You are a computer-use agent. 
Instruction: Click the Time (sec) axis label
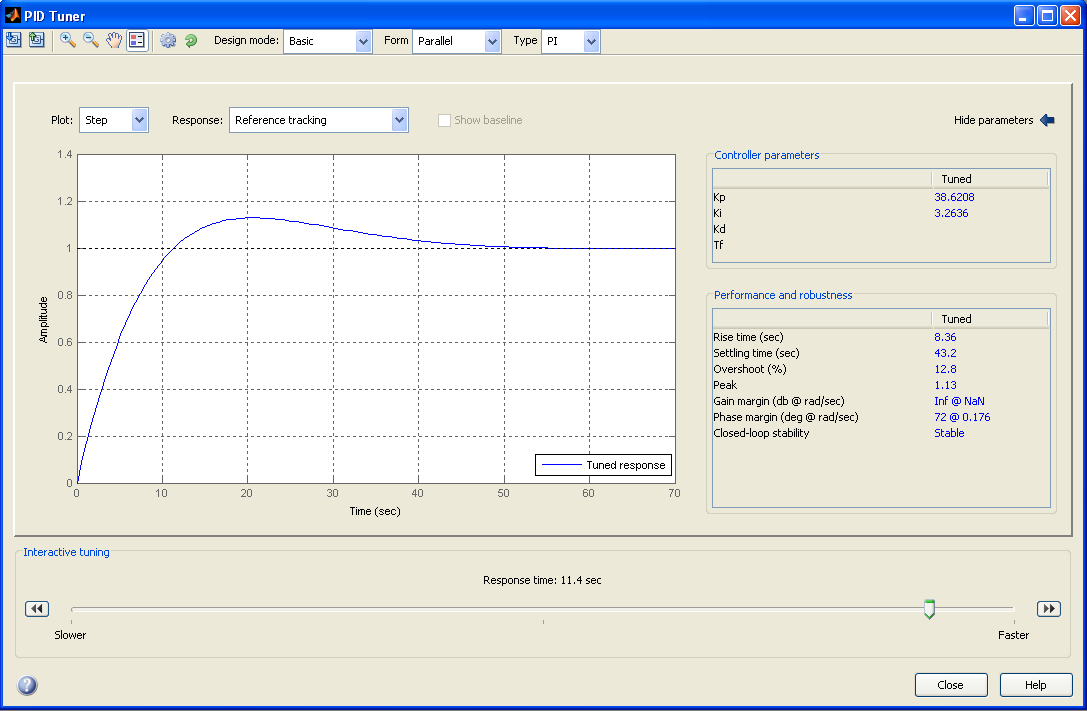pos(375,511)
